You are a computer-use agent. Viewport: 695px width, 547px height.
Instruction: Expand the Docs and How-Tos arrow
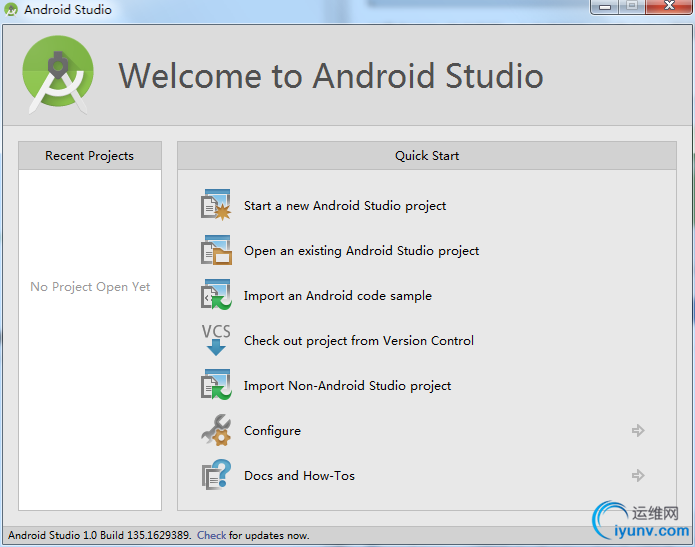click(x=638, y=476)
